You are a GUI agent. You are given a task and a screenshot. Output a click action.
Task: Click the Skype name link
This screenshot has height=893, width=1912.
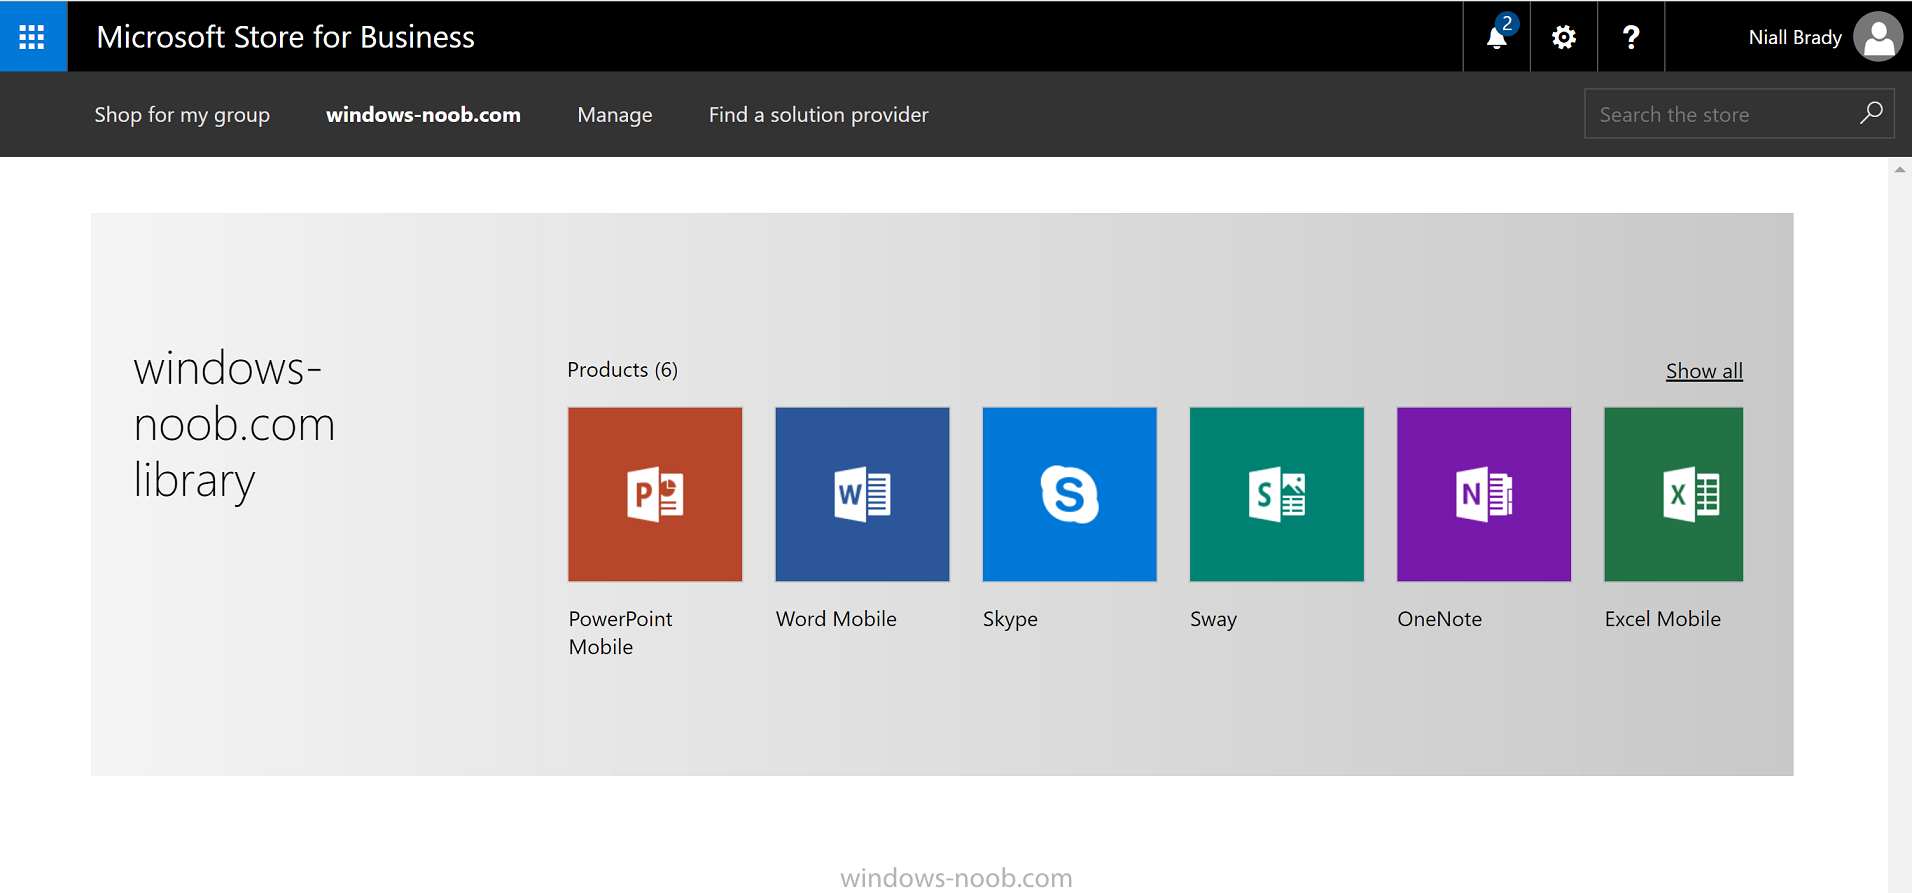pyautogui.click(x=1010, y=620)
